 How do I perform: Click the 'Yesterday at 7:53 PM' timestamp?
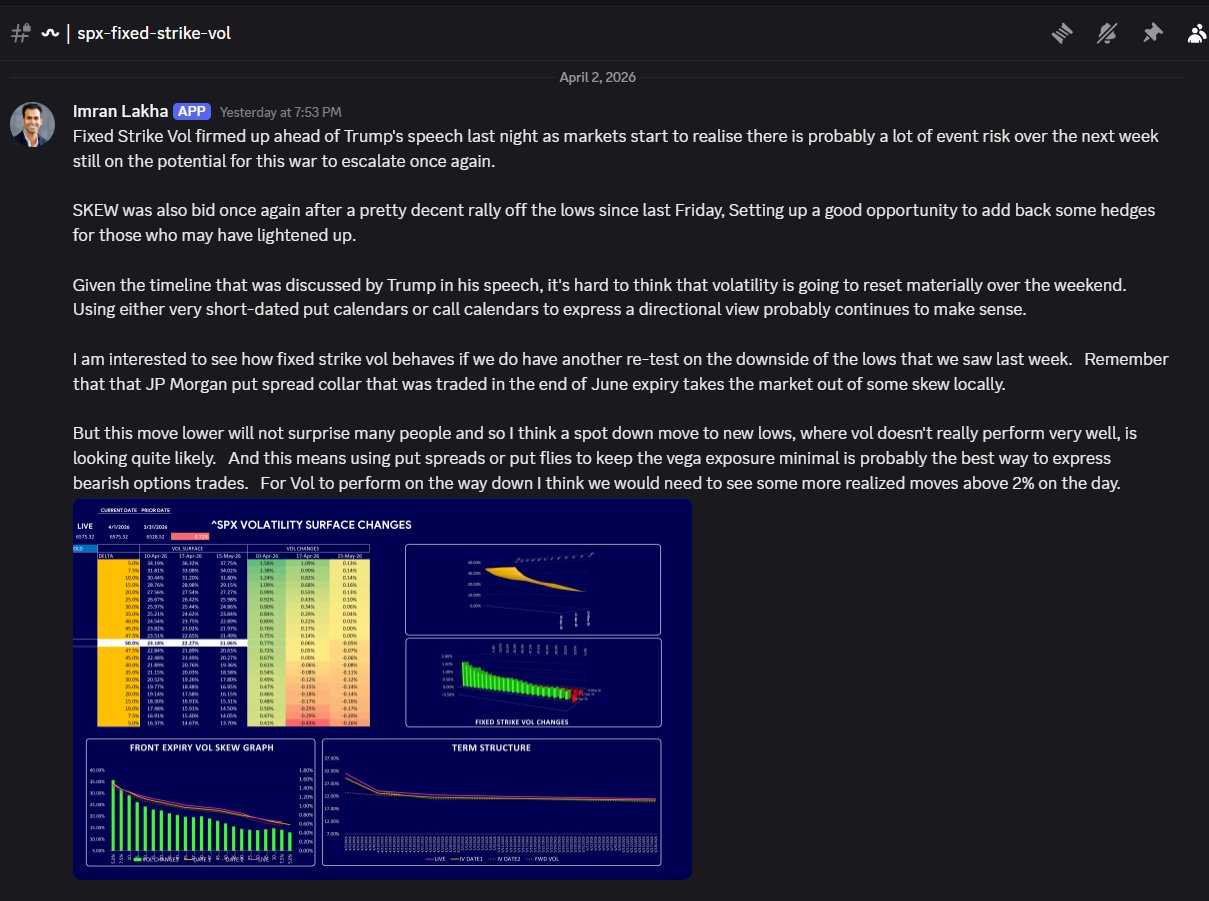pos(280,112)
